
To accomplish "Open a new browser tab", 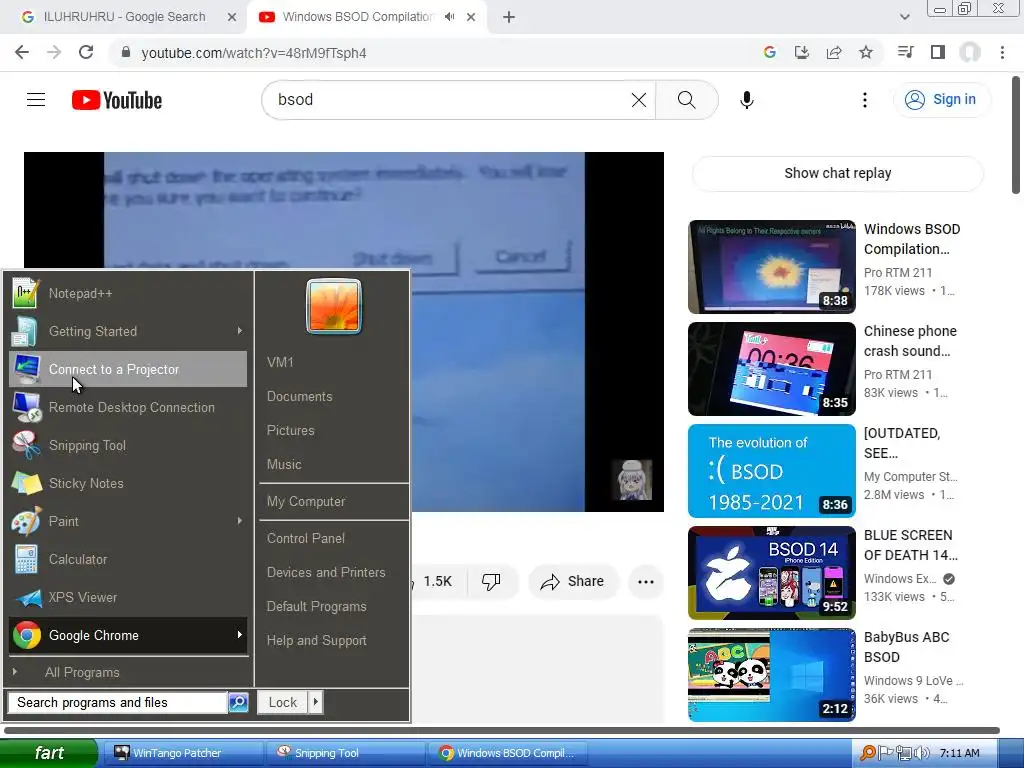I will (x=509, y=17).
